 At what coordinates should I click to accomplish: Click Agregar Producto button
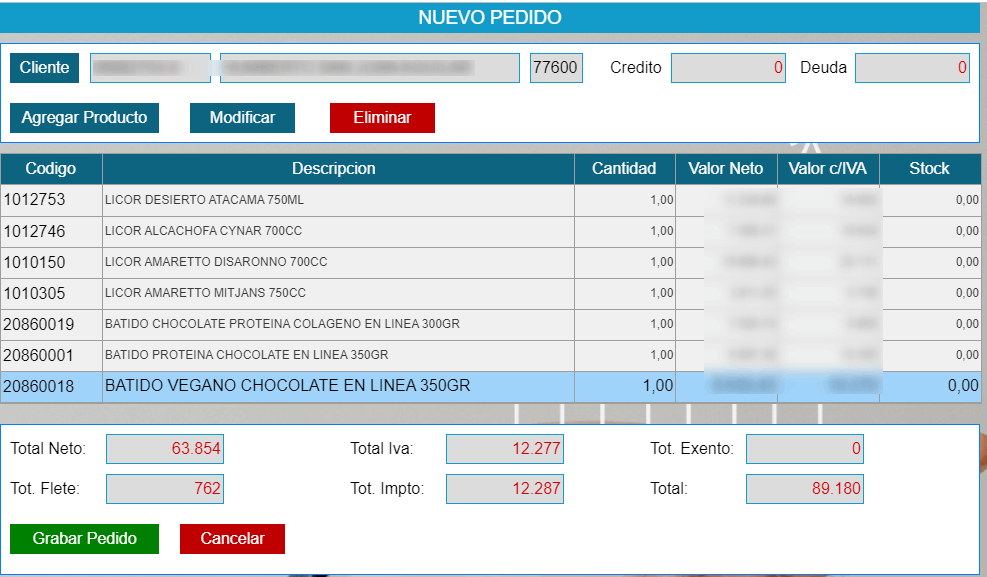(84, 118)
